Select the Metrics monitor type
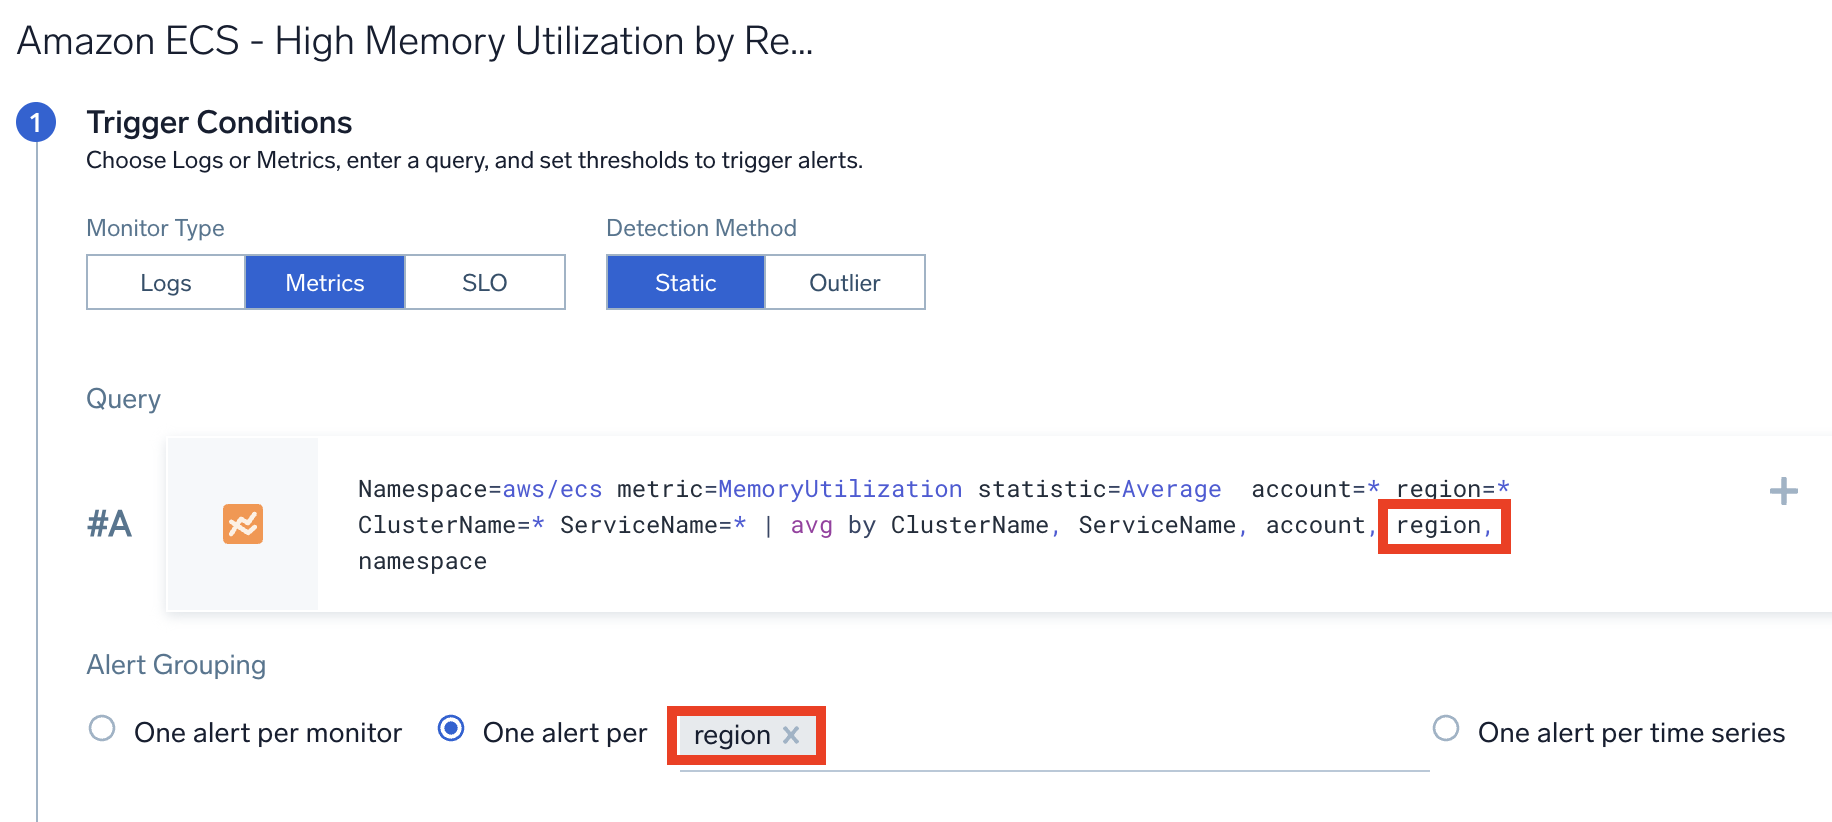Screen dimensions: 1832x822 (x=325, y=283)
